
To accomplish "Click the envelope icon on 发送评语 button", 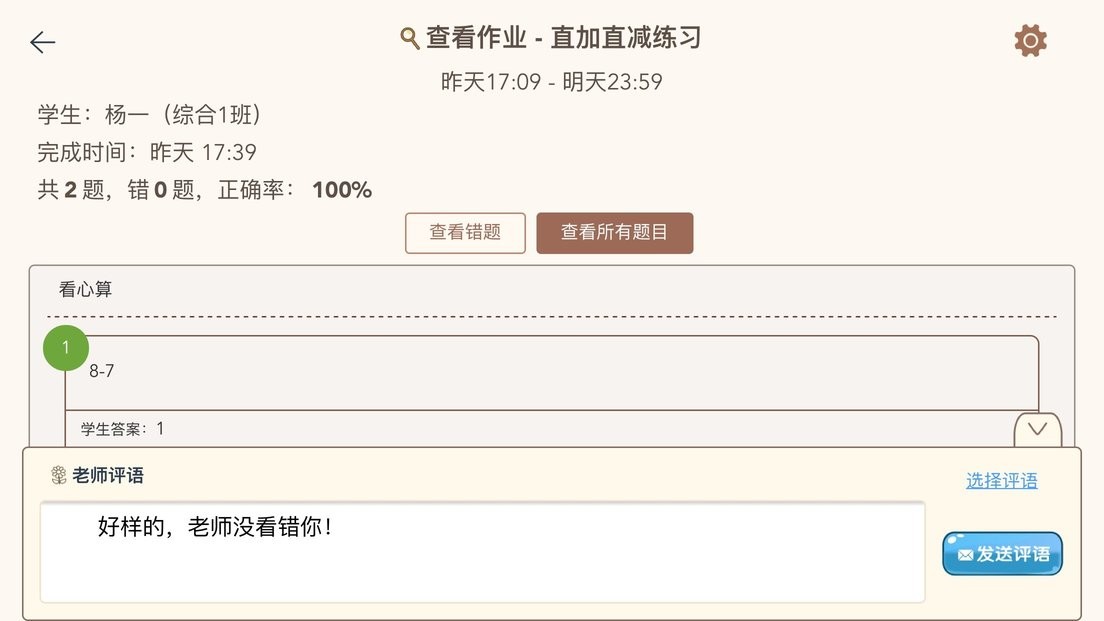I will point(963,553).
